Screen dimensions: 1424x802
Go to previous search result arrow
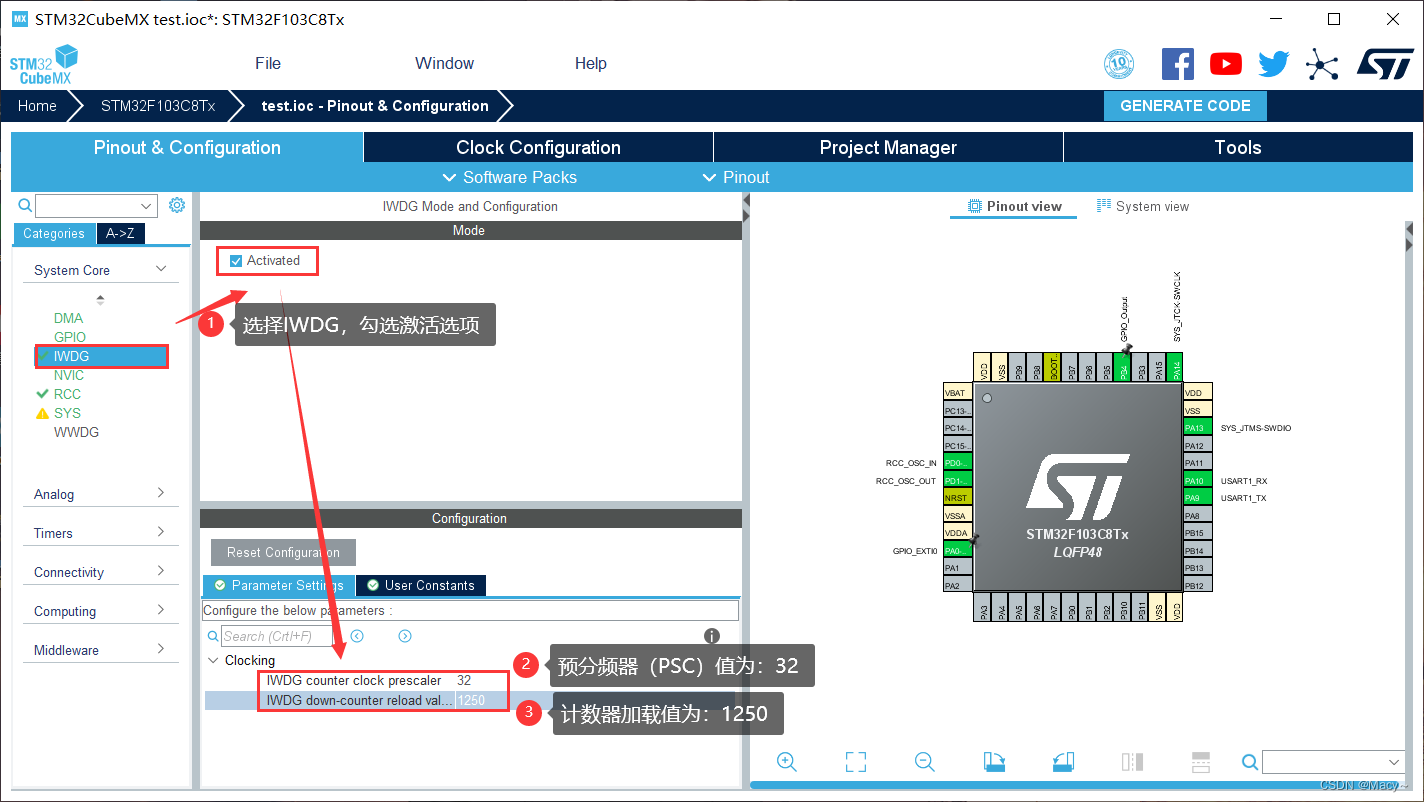click(x=357, y=636)
